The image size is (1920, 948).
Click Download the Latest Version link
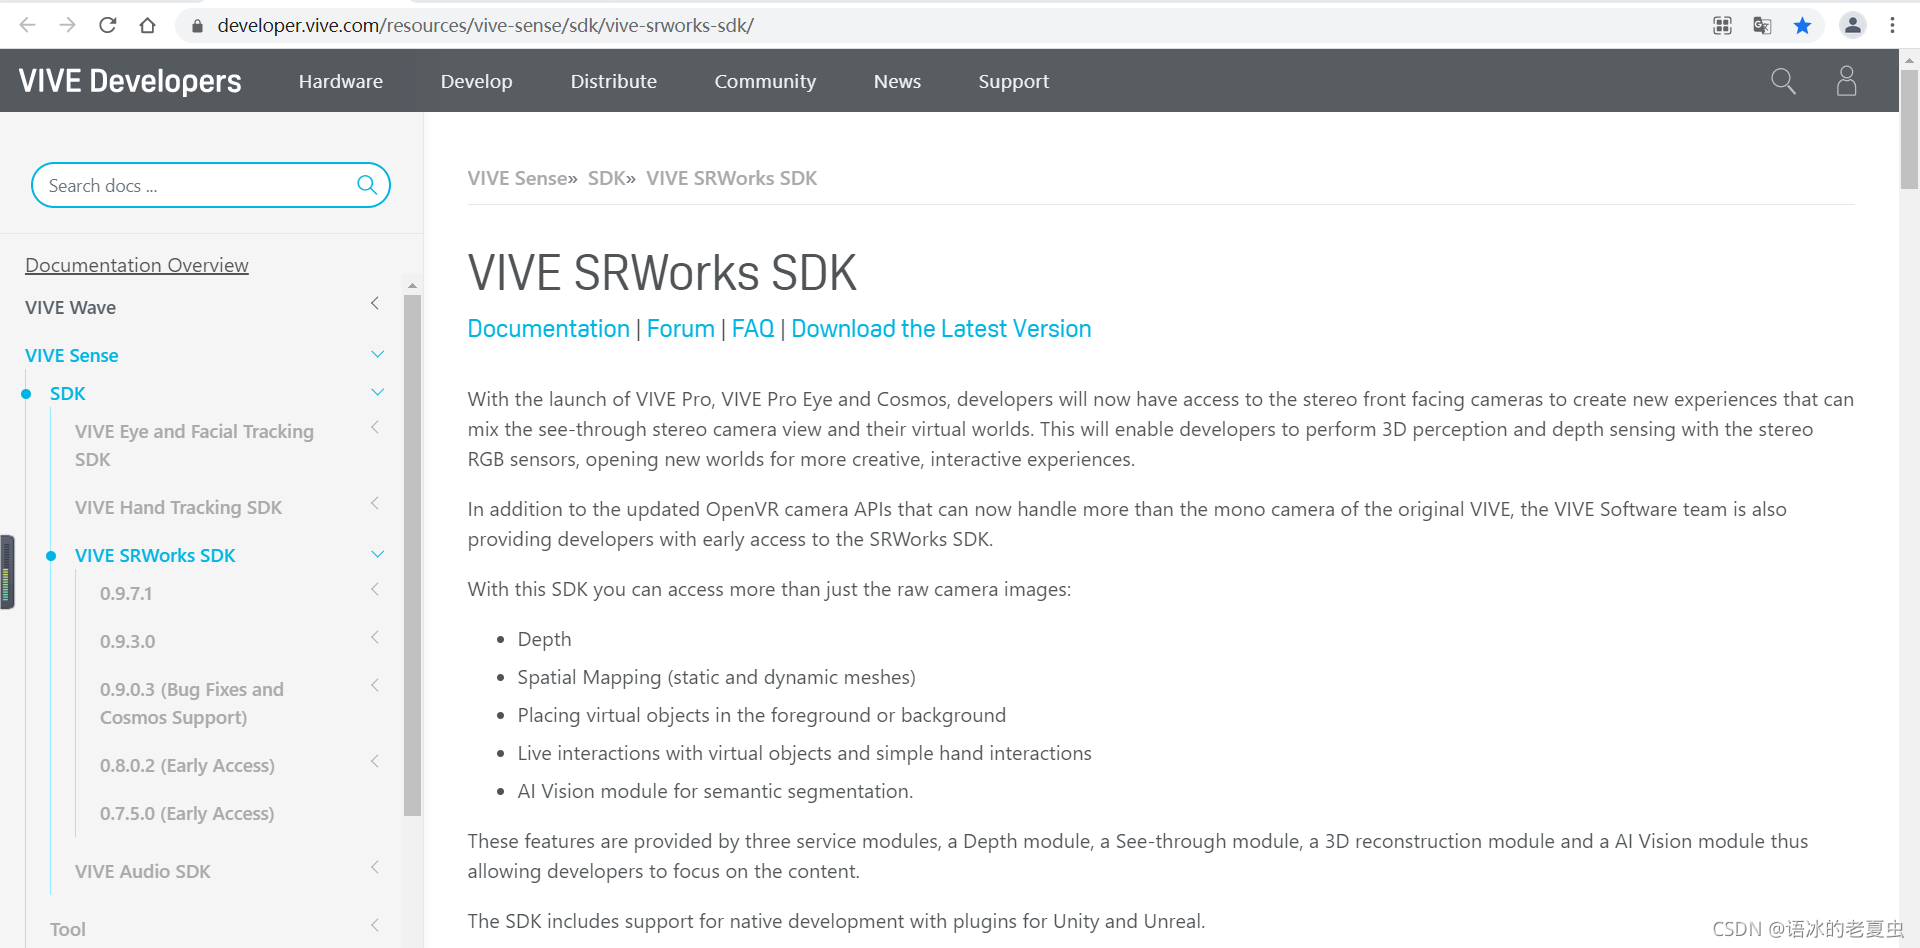click(x=941, y=328)
